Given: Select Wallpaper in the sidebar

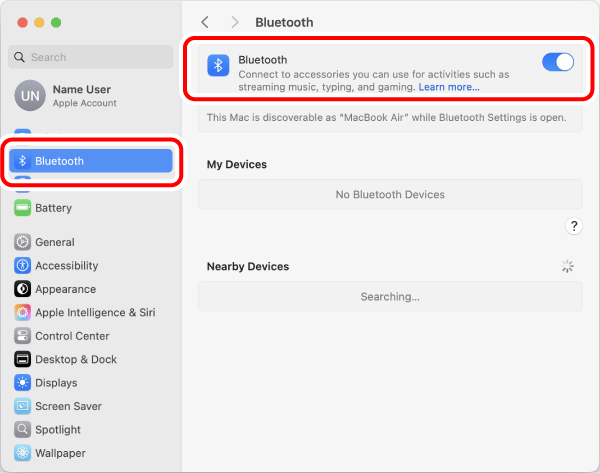Looking at the screenshot, I should 59,453.
